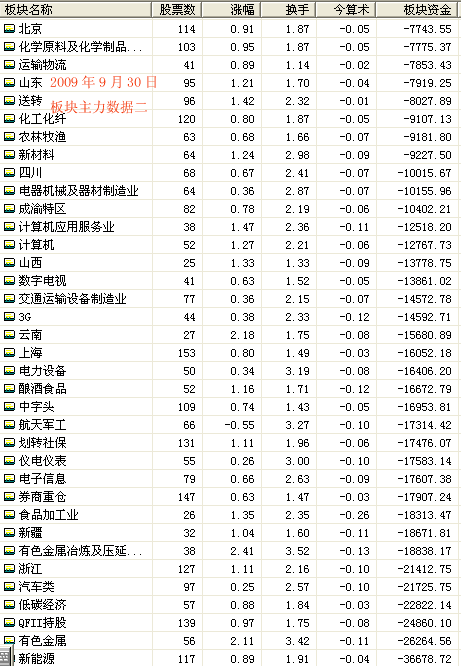Click the icon beside 酿酒食品 row
This screenshot has height=666, width=461.
click(9, 389)
